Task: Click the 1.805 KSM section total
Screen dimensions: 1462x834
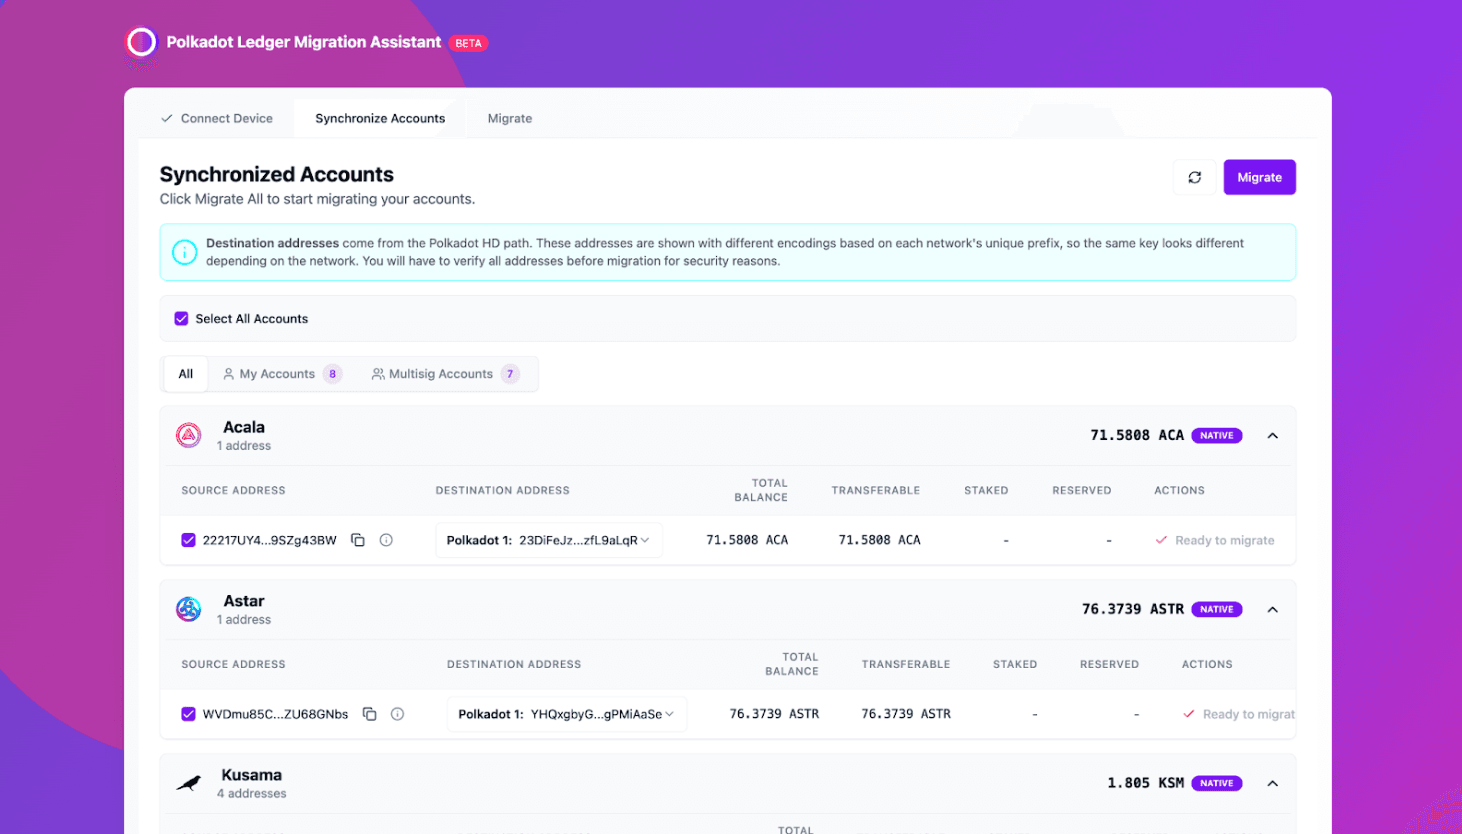Action: pos(1146,784)
